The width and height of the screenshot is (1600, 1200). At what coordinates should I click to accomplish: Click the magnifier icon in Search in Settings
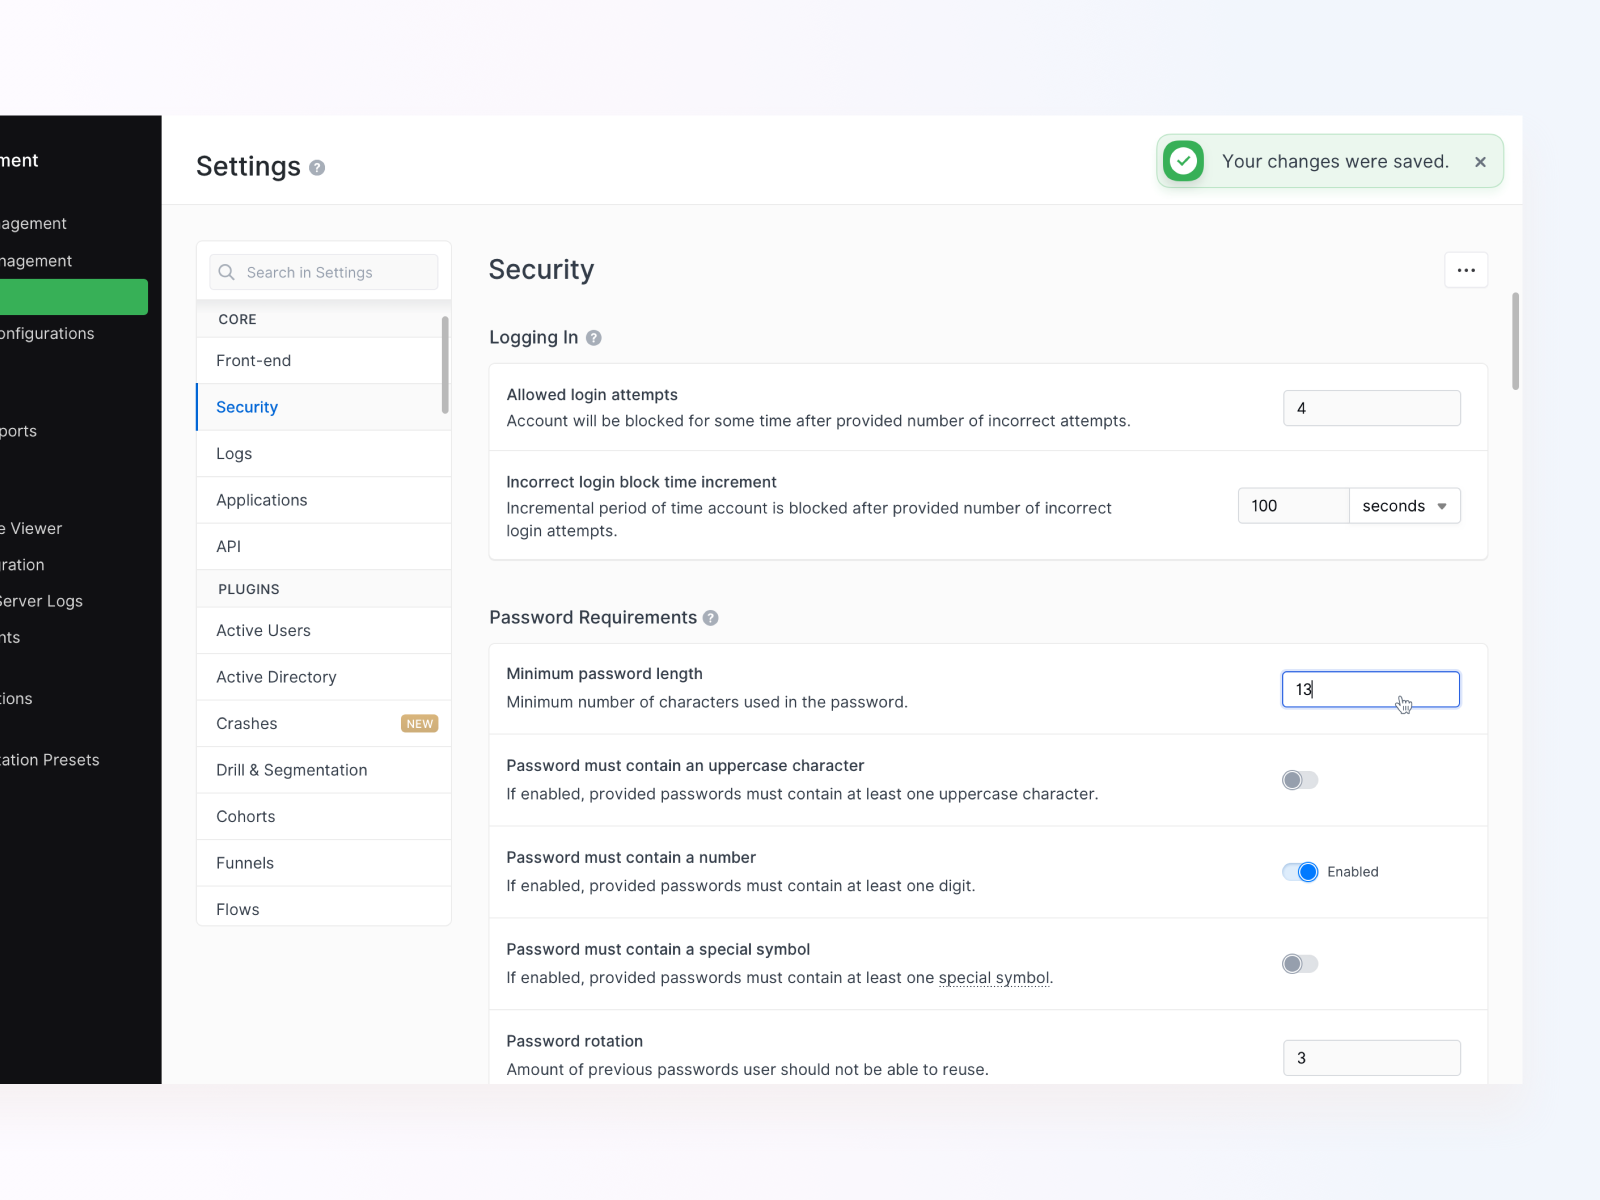(x=227, y=271)
